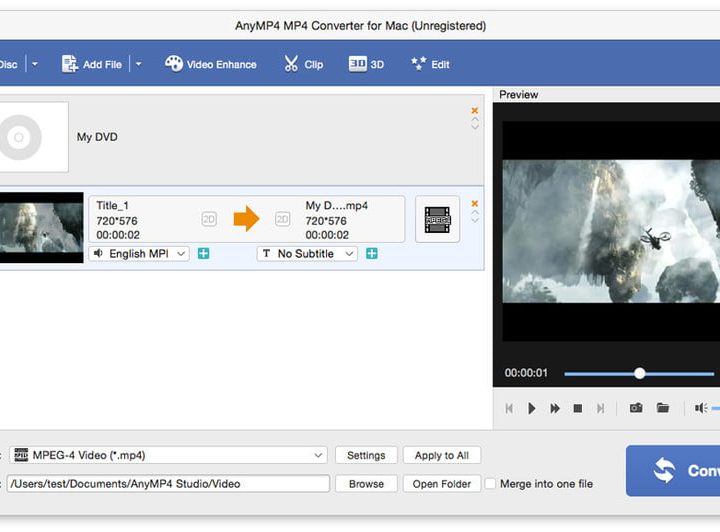
Task: Jump to previous in preview controls
Action: (509, 408)
